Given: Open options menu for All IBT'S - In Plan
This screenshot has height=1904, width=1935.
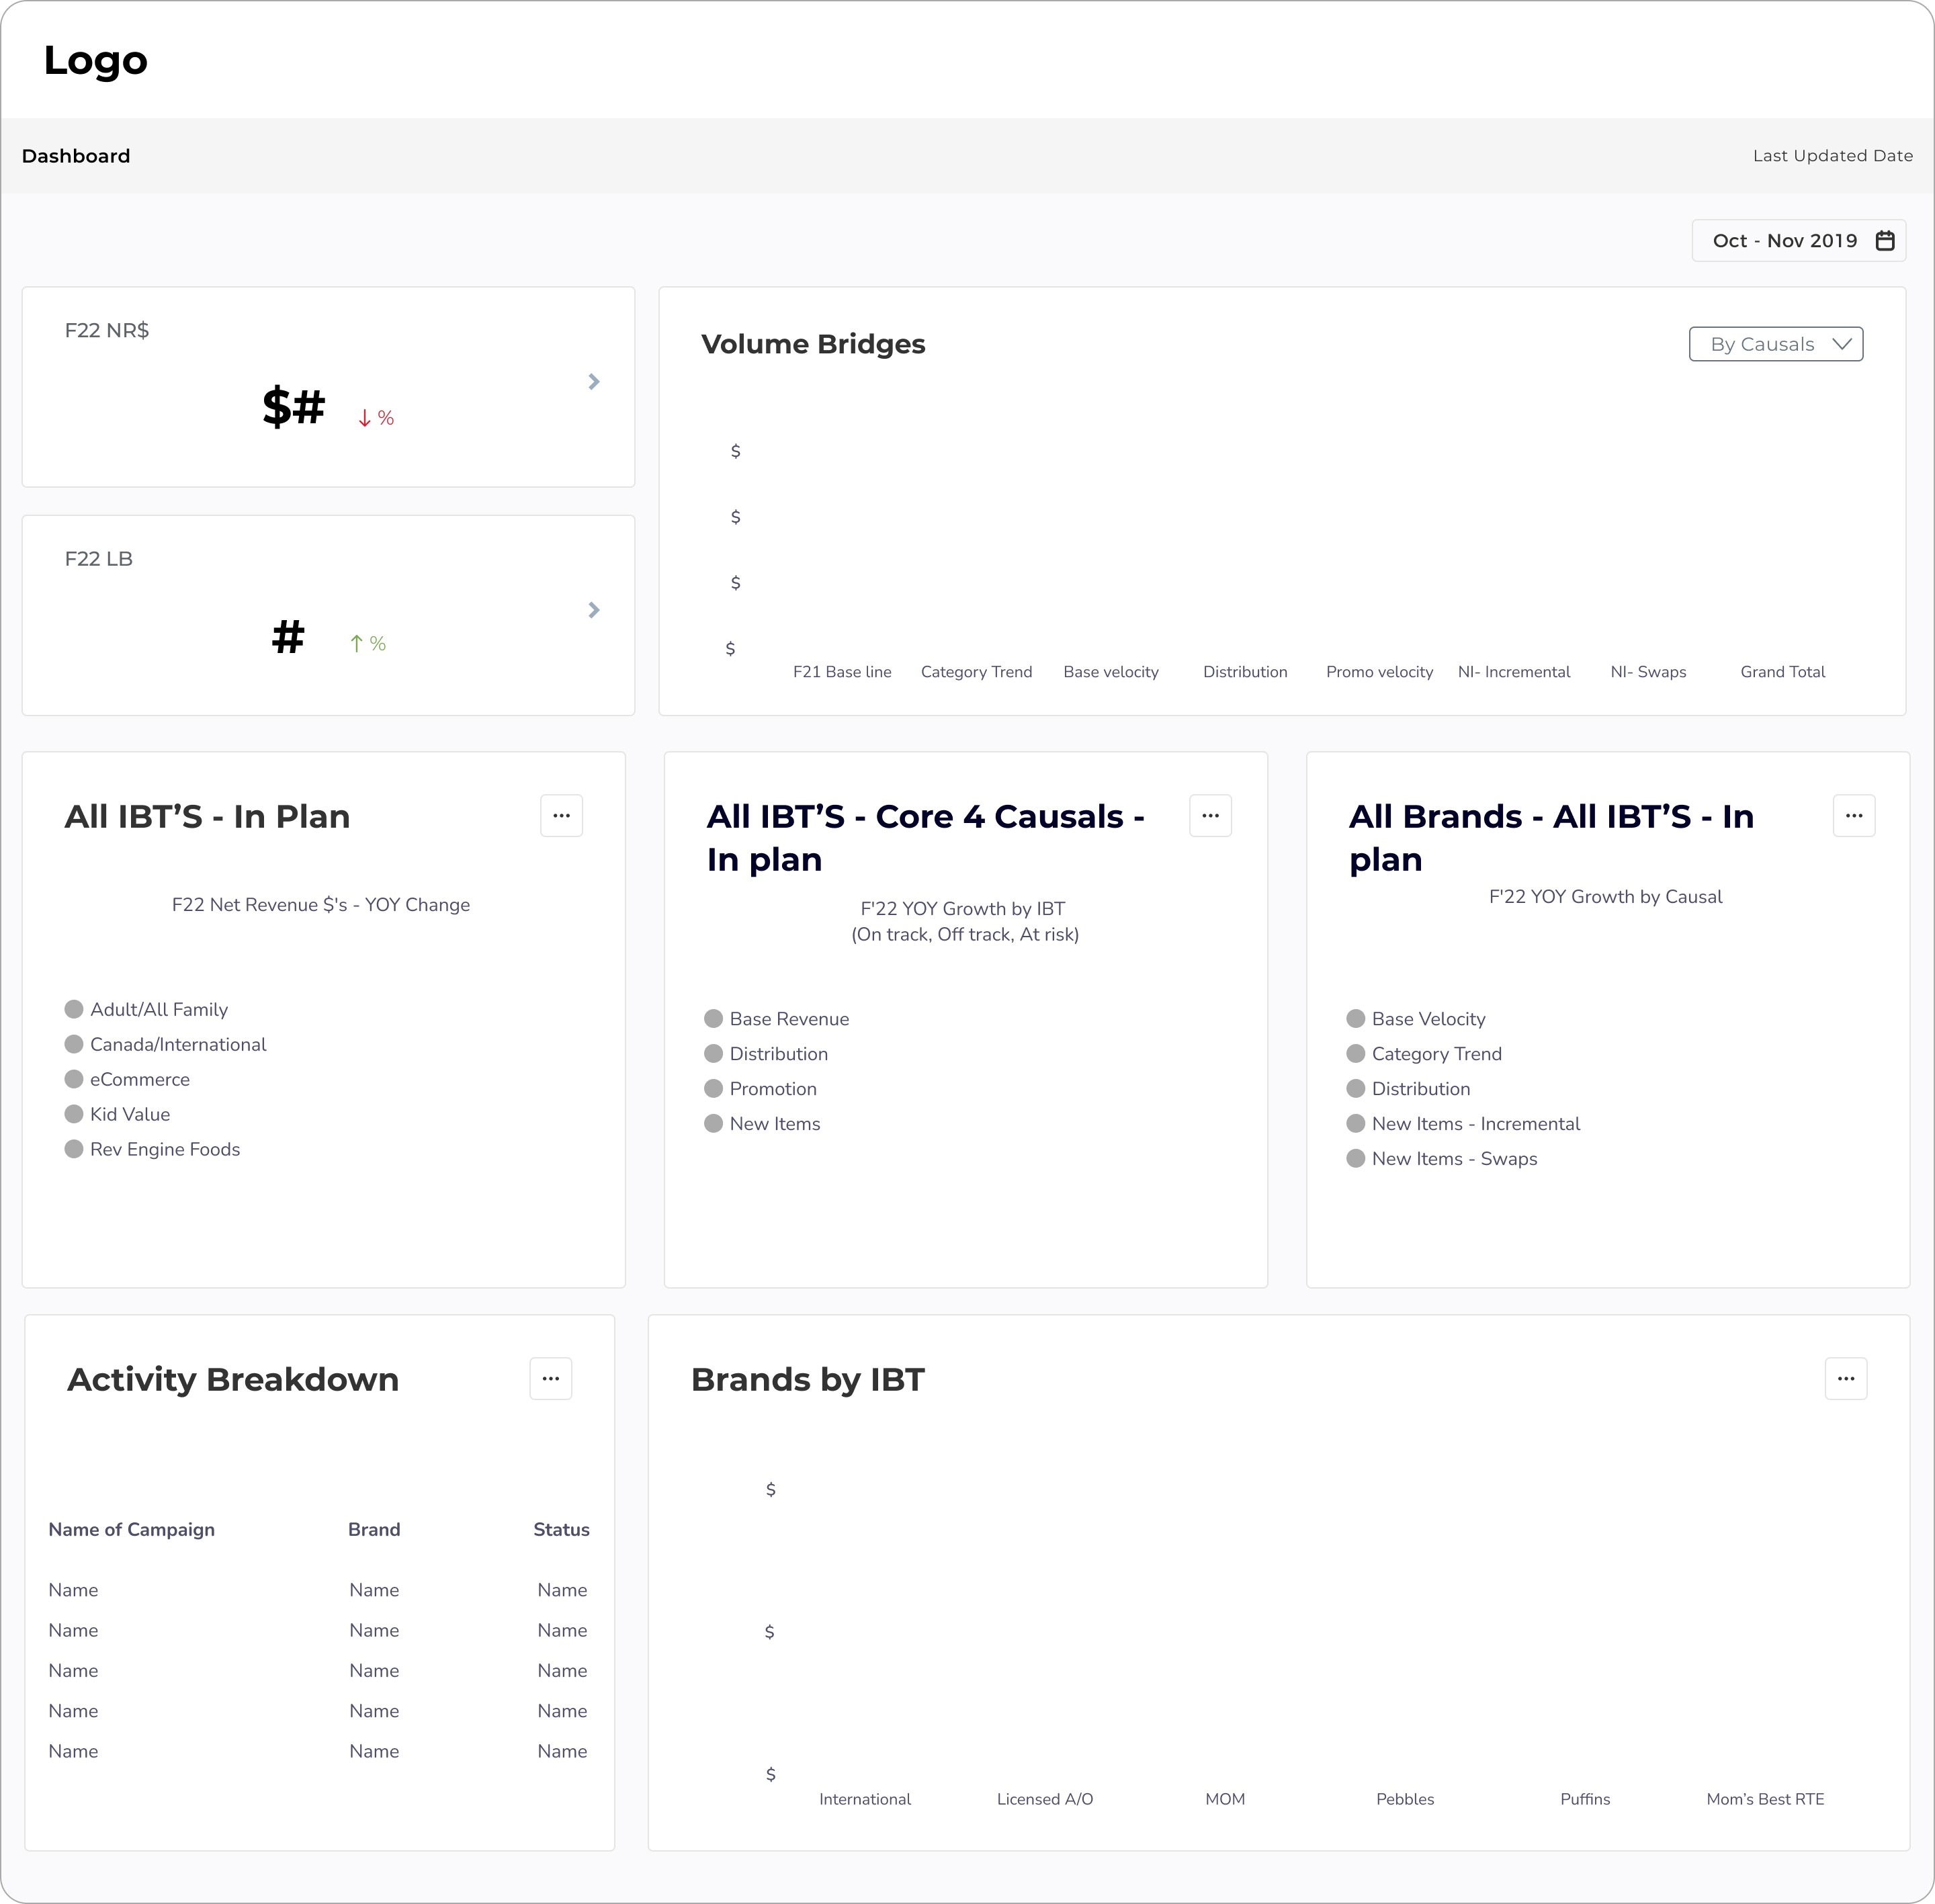Looking at the screenshot, I should pyautogui.click(x=561, y=816).
